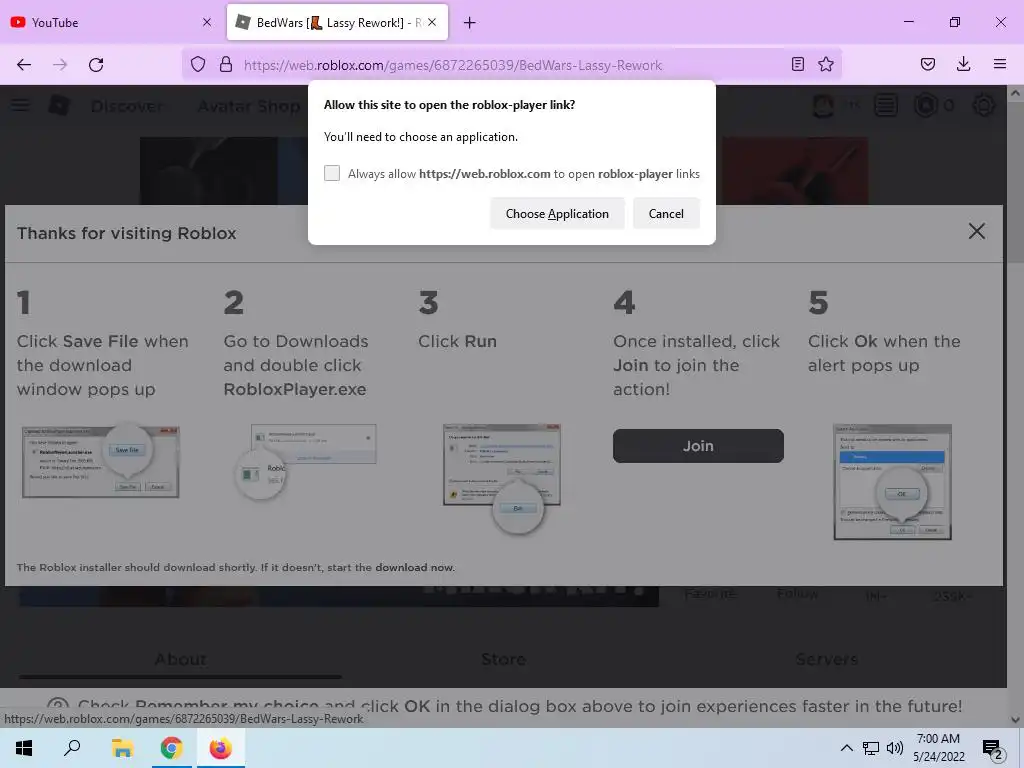Close the BedWars tab
Viewport: 1024px width, 768px height.
(x=432, y=22)
